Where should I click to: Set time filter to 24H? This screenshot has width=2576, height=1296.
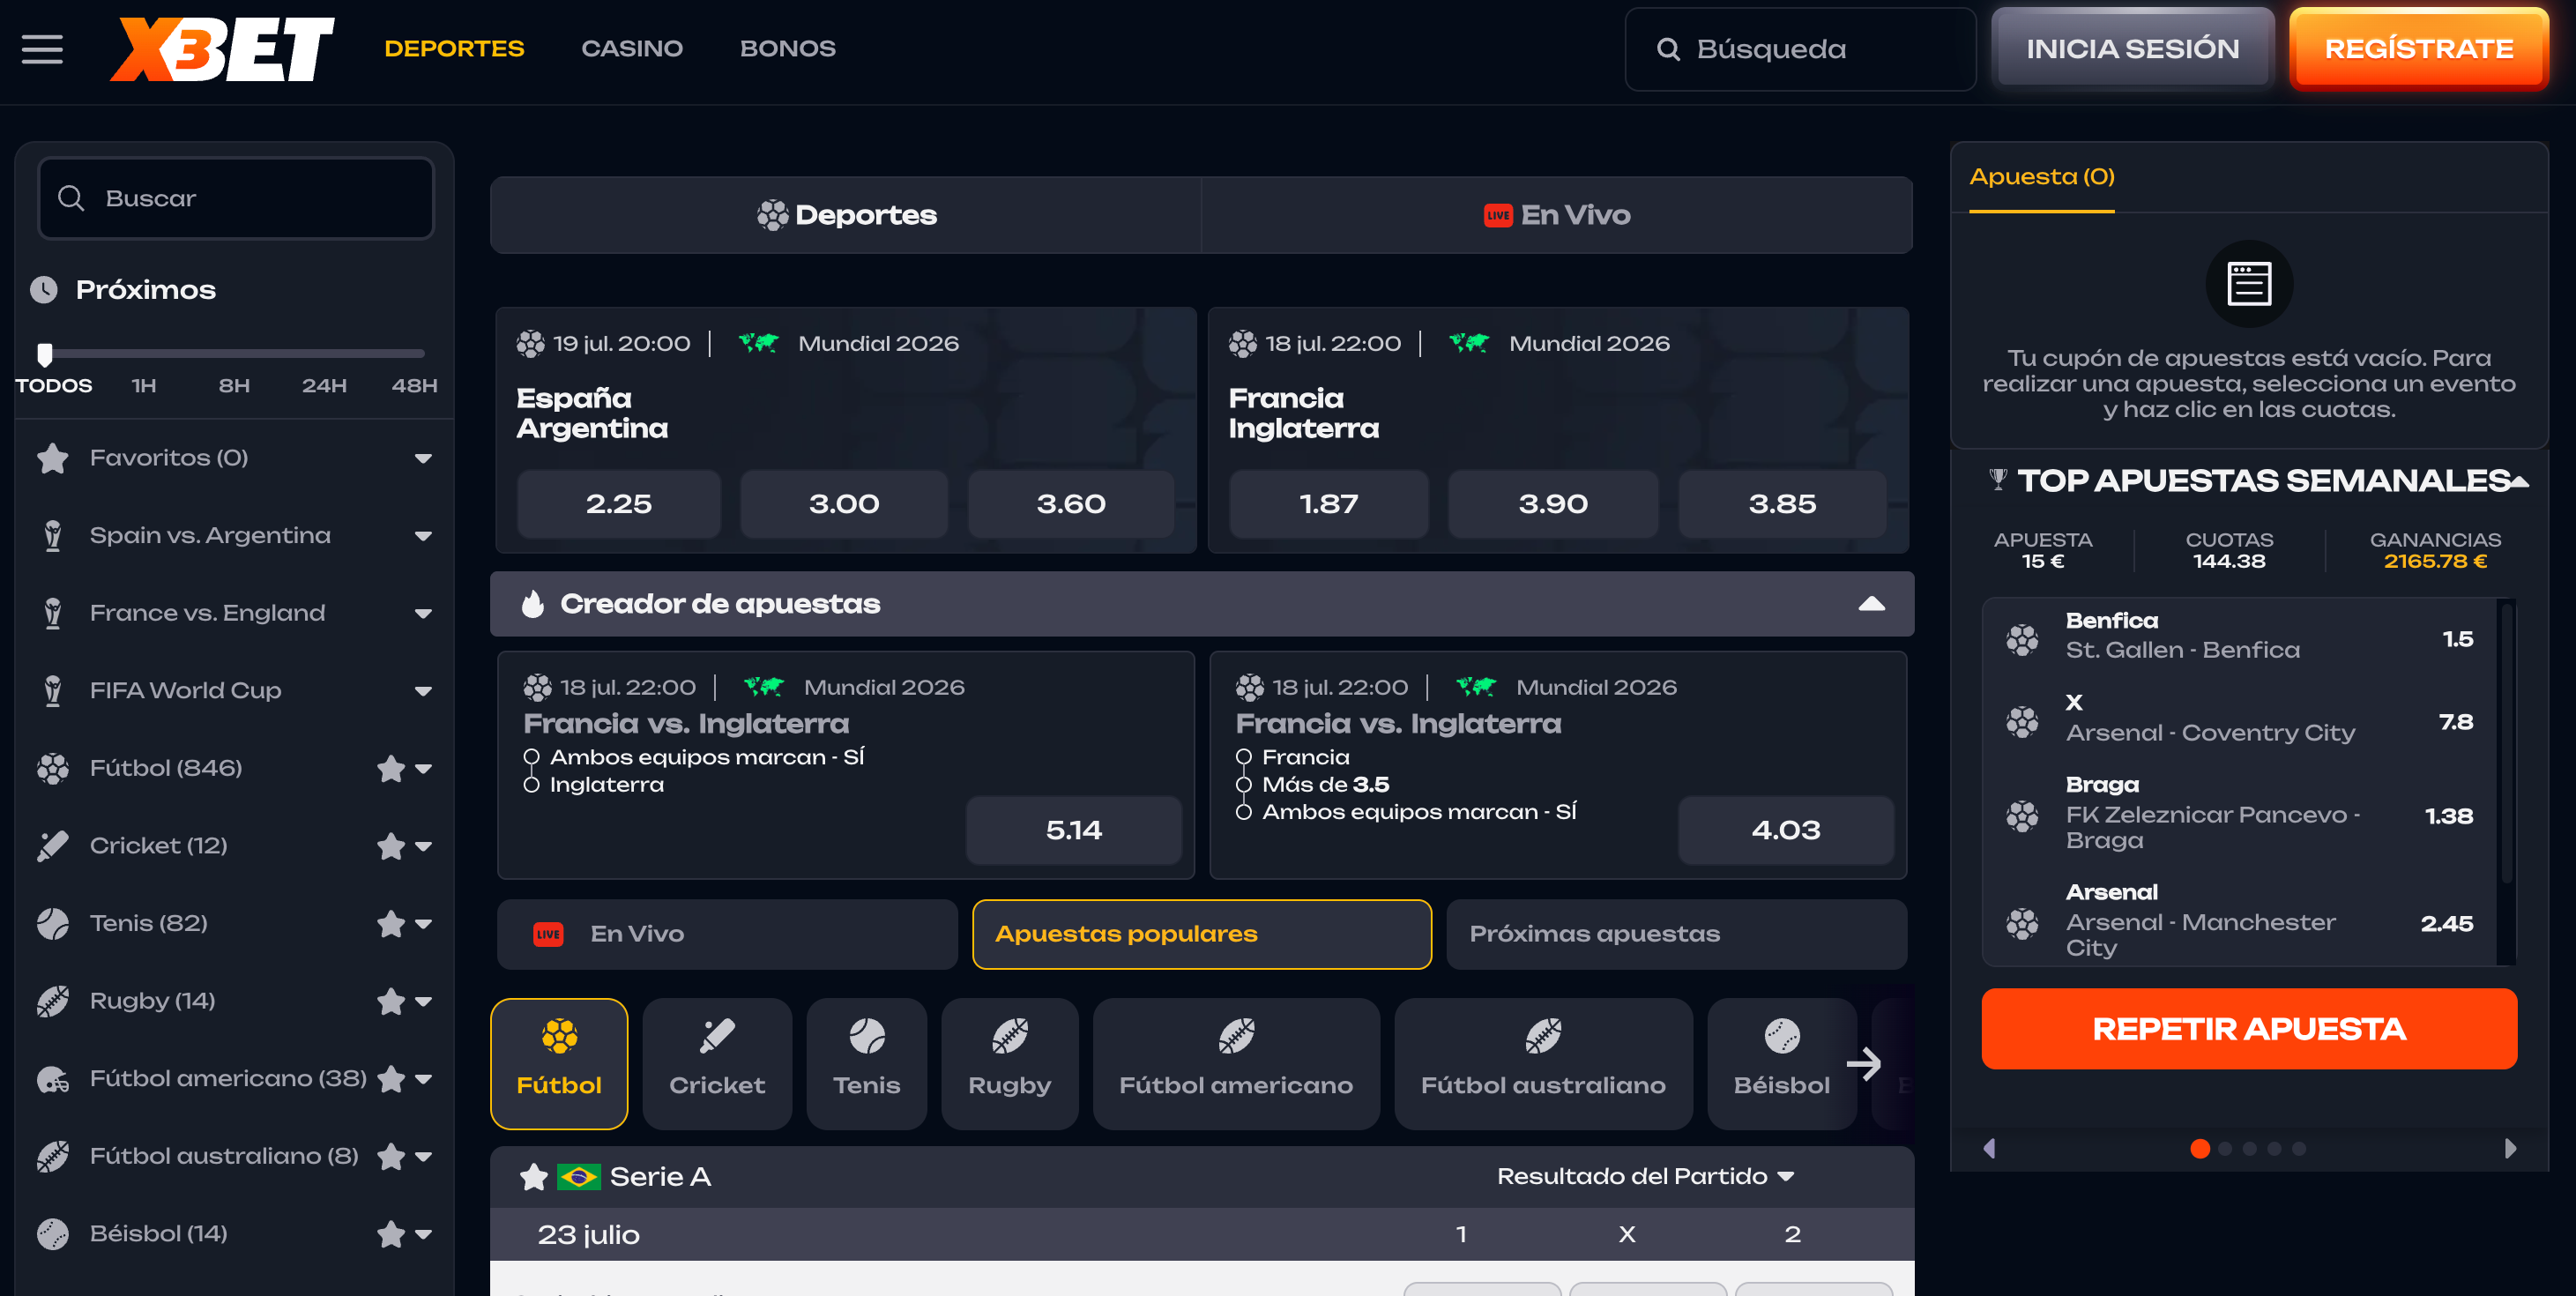(x=324, y=386)
